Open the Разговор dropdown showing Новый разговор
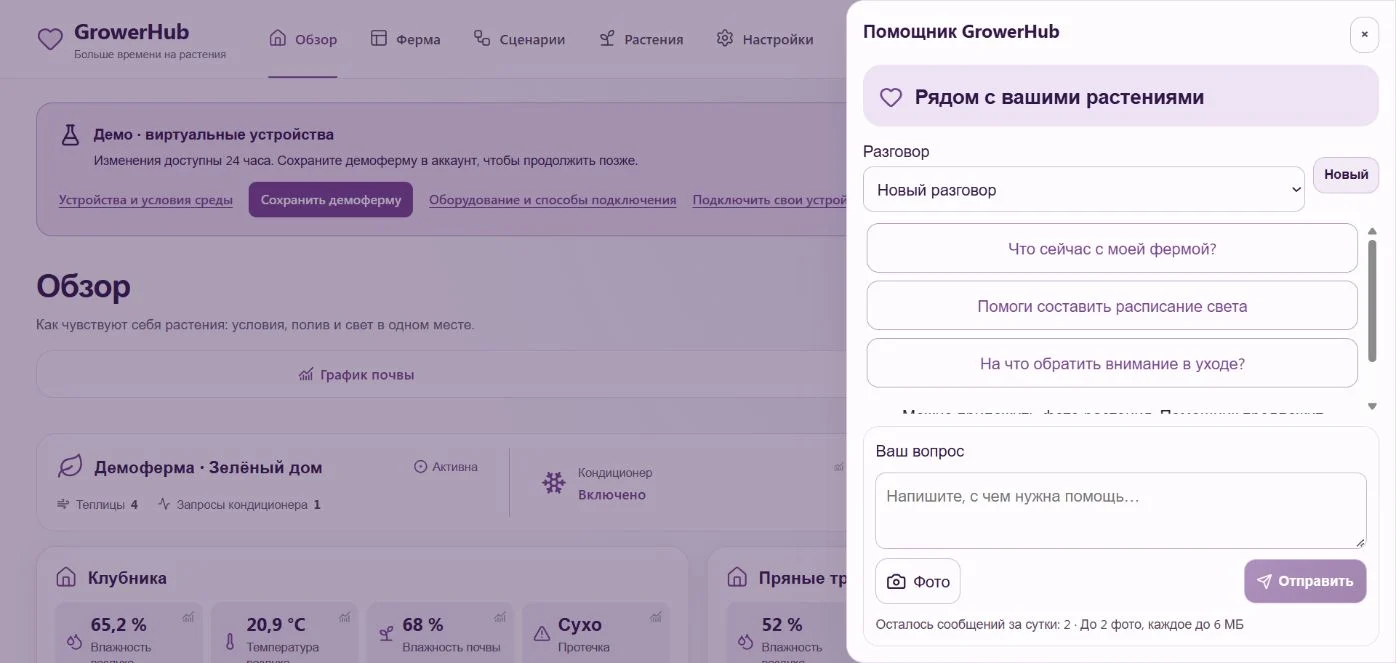Image resolution: width=1396 pixels, height=663 pixels. tap(1084, 189)
